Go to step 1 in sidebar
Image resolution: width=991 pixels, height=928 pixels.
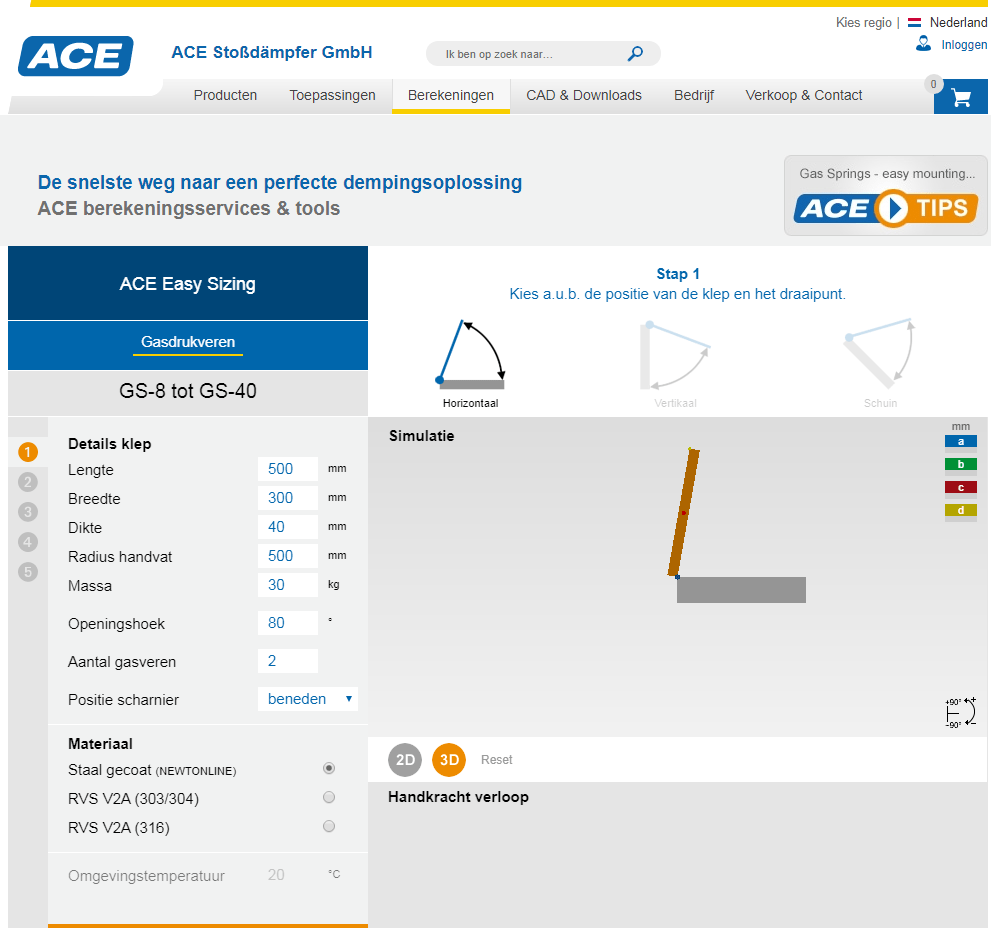(x=28, y=452)
